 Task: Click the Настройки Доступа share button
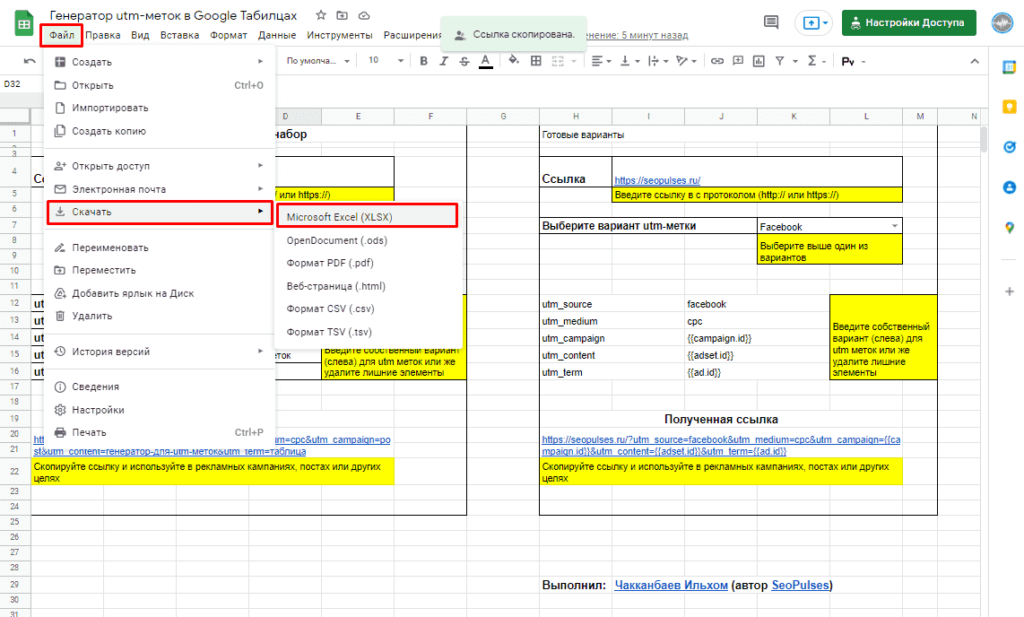pyautogui.click(x=908, y=23)
